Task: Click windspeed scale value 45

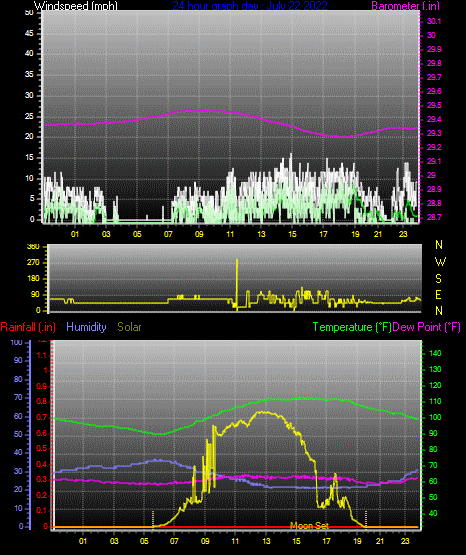Action: click(x=29, y=34)
